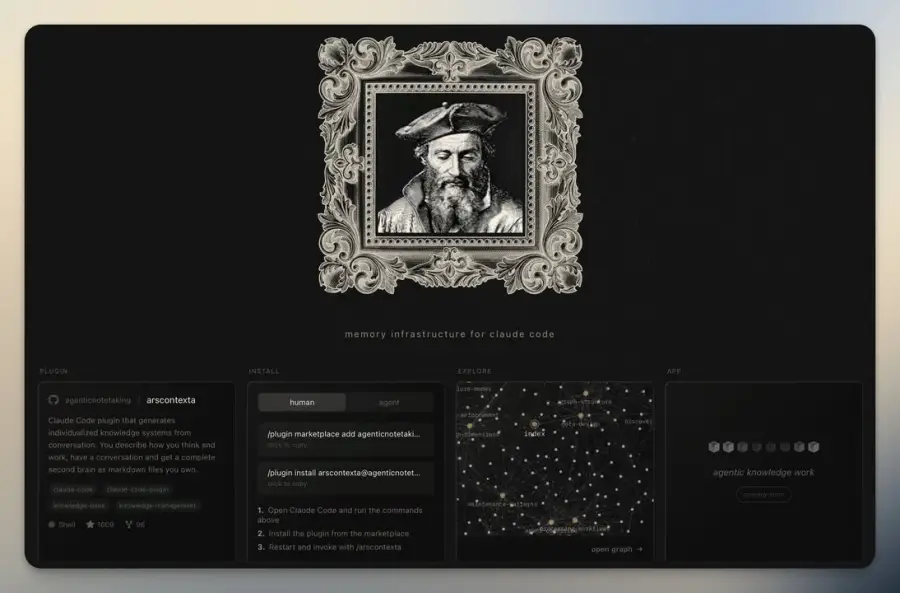Viewport: 900px width, 593px height.
Task: Click the knowledge-management topic tag
Action: [157, 506]
